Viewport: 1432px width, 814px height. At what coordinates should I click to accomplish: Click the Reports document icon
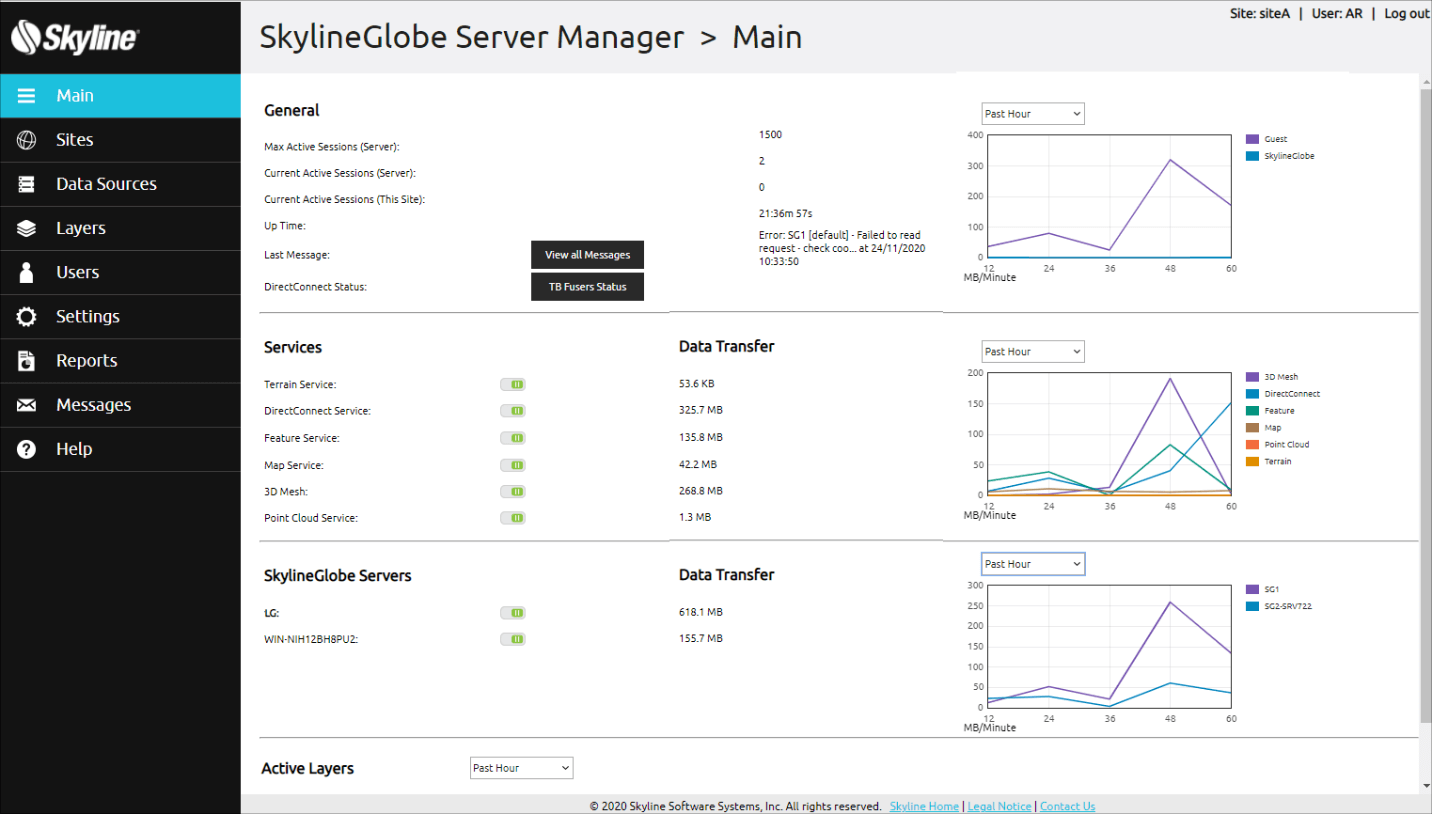[27, 361]
